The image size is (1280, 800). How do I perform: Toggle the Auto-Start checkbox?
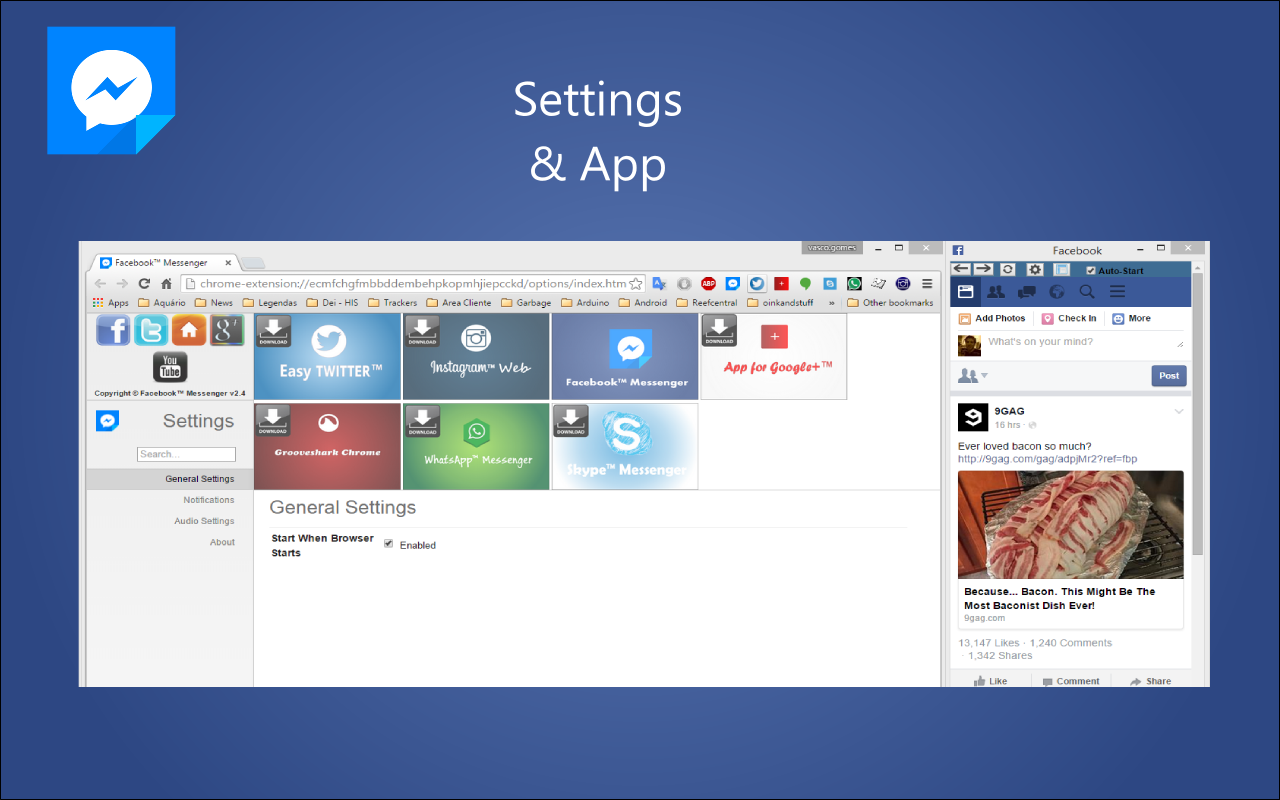coord(1091,270)
